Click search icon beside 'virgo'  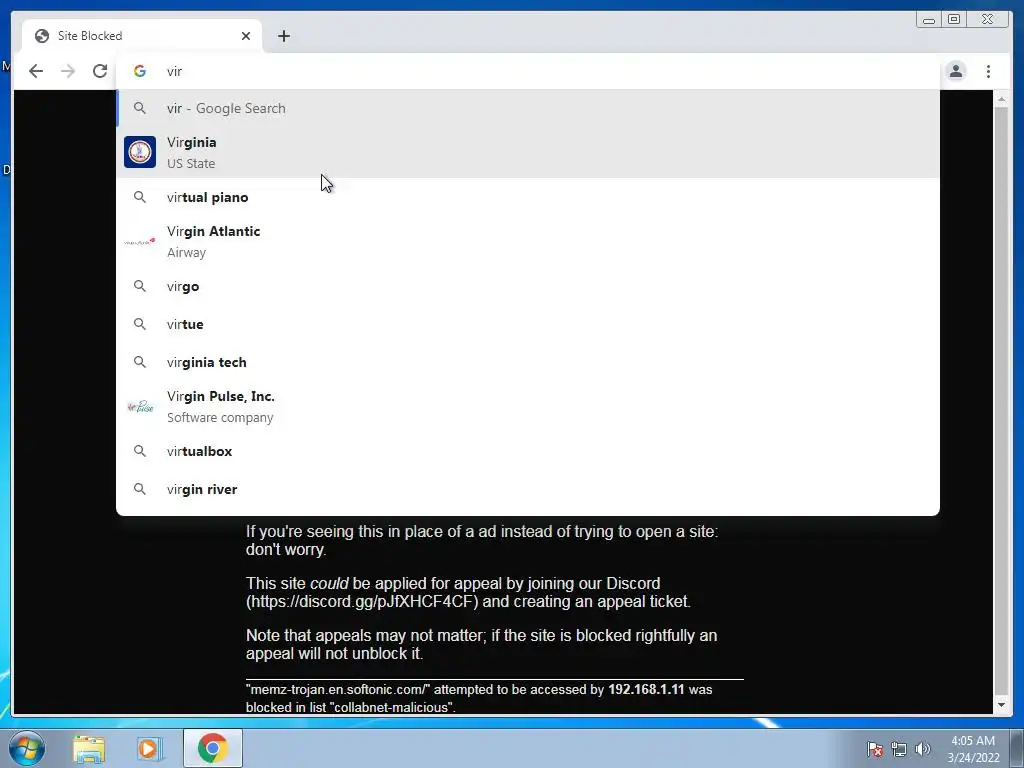140,285
